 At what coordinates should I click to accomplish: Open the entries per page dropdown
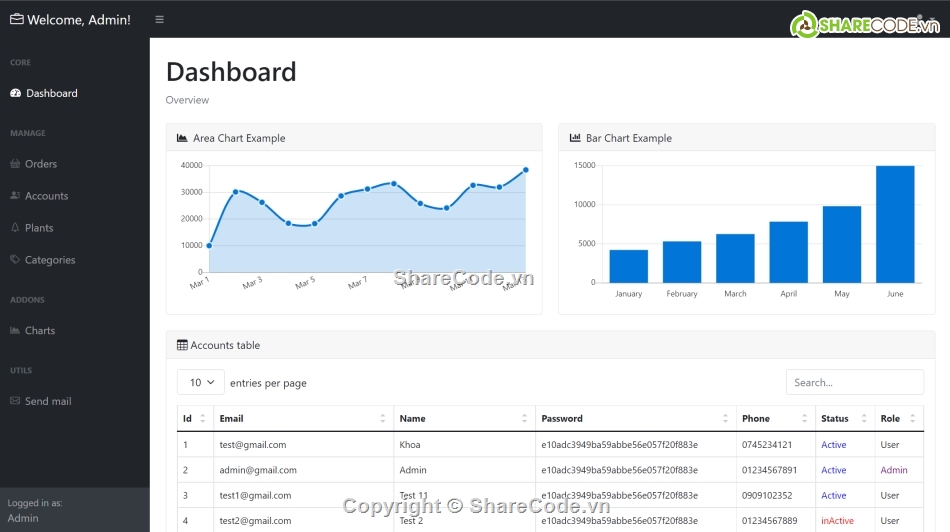[200, 382]
